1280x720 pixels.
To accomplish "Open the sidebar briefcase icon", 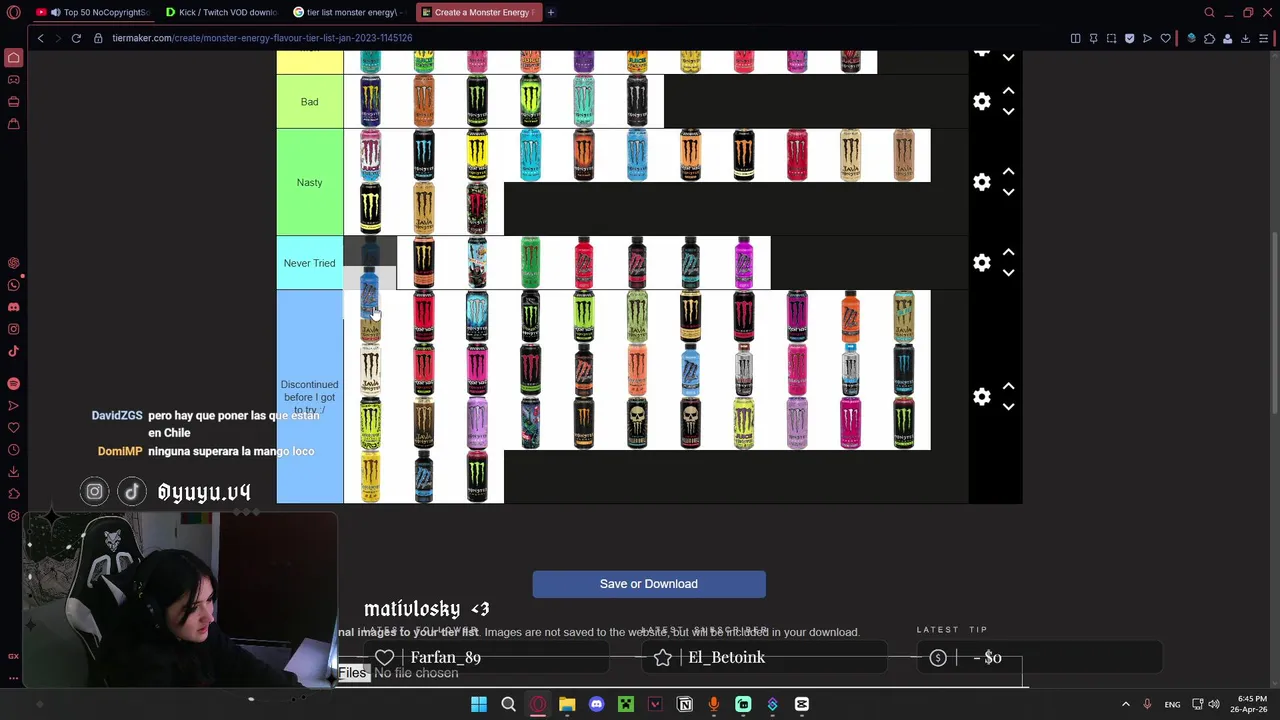I will (13, 101).
